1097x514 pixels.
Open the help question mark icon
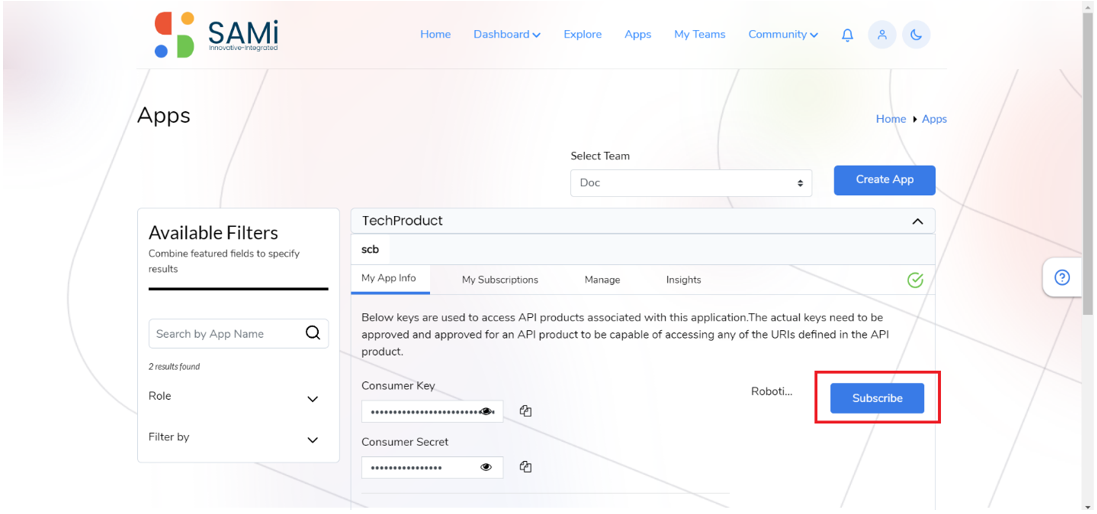click(1062, 278)
